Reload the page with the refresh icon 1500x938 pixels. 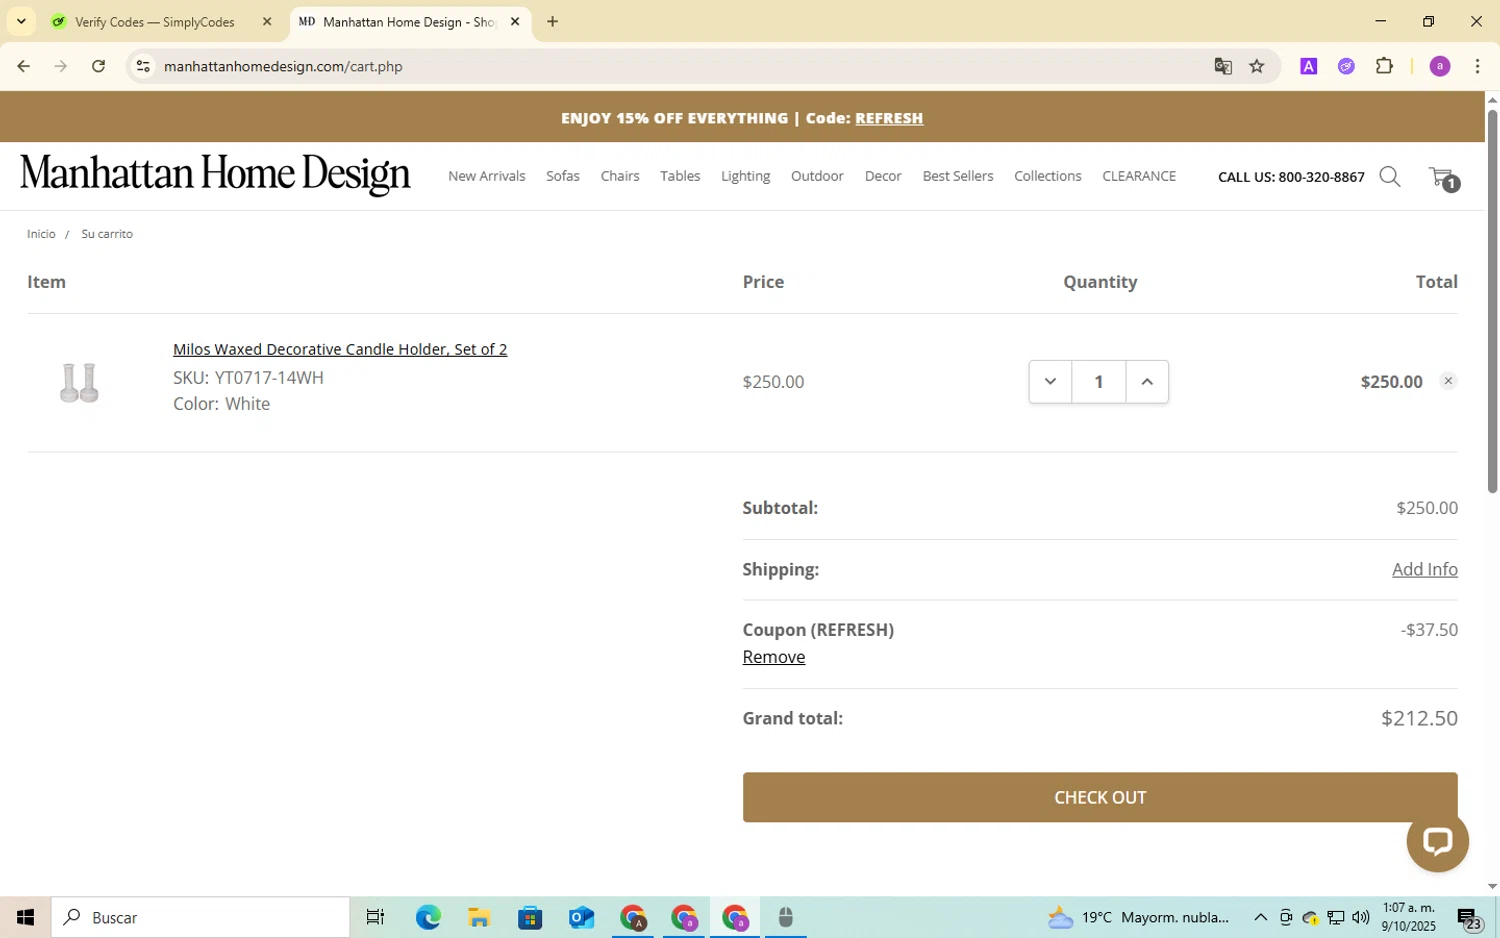(98, 66)
